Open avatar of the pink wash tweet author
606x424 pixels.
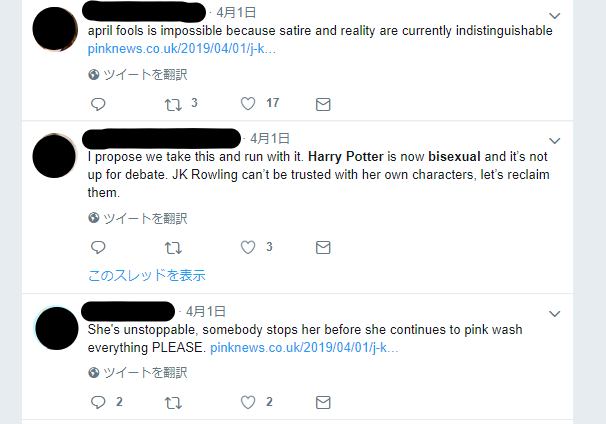56,329
